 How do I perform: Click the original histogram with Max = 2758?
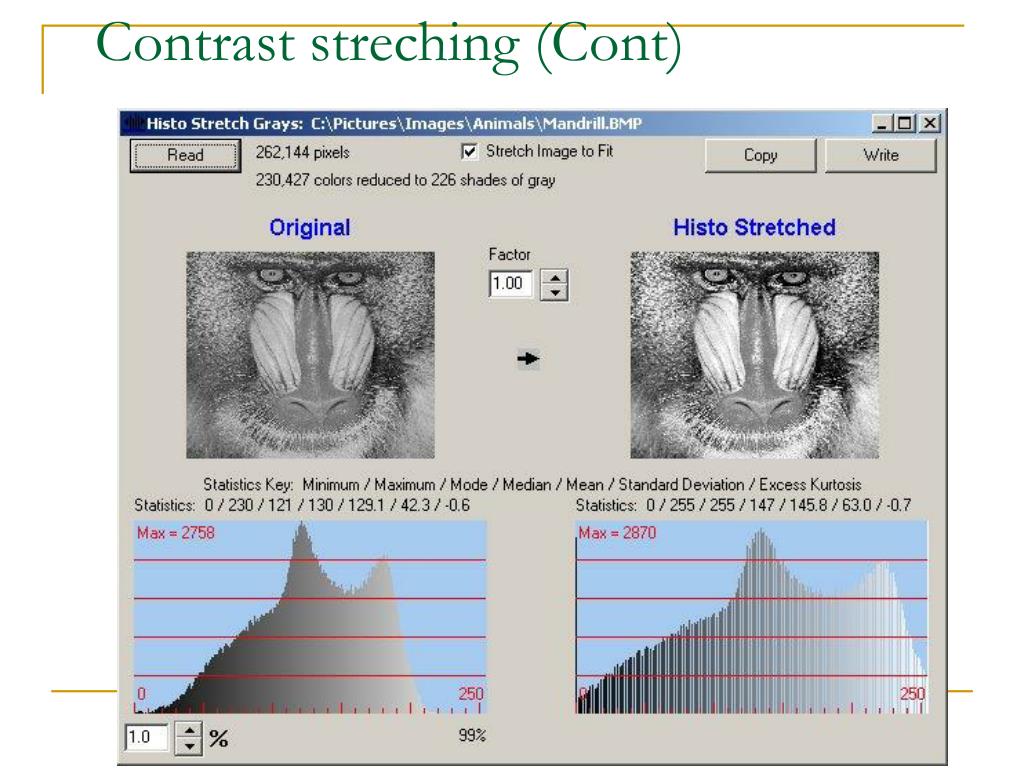click(310, 616)
